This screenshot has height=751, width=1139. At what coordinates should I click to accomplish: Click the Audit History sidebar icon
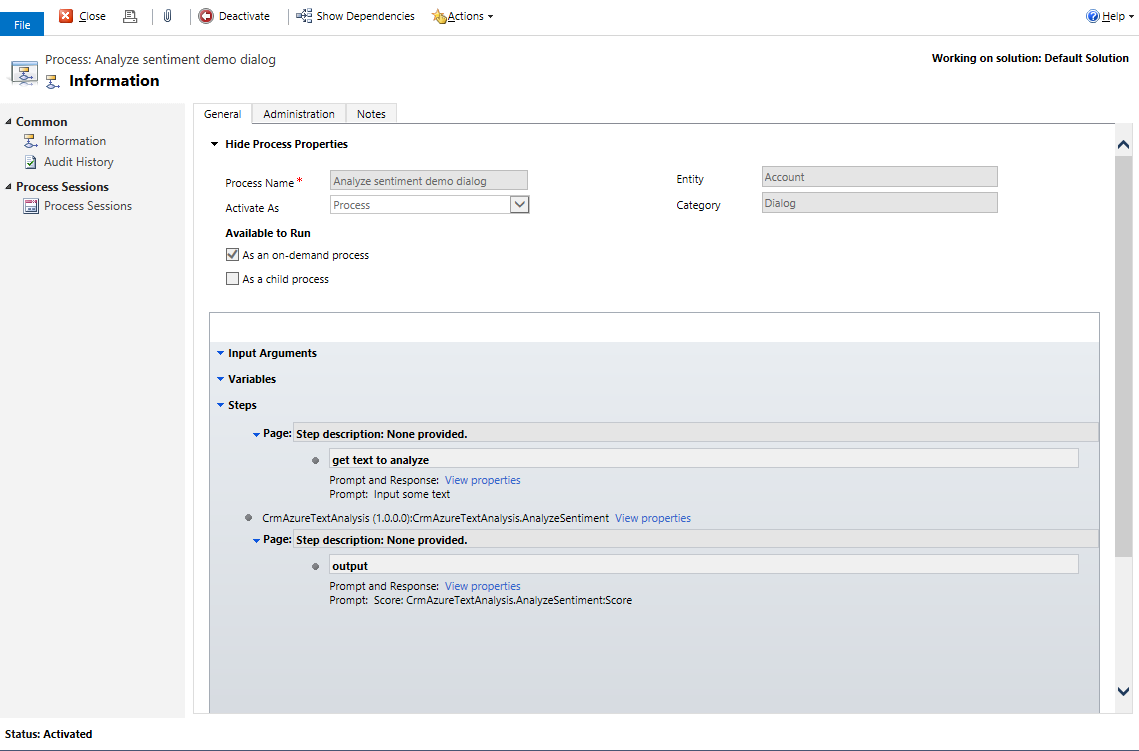point(31,162)
